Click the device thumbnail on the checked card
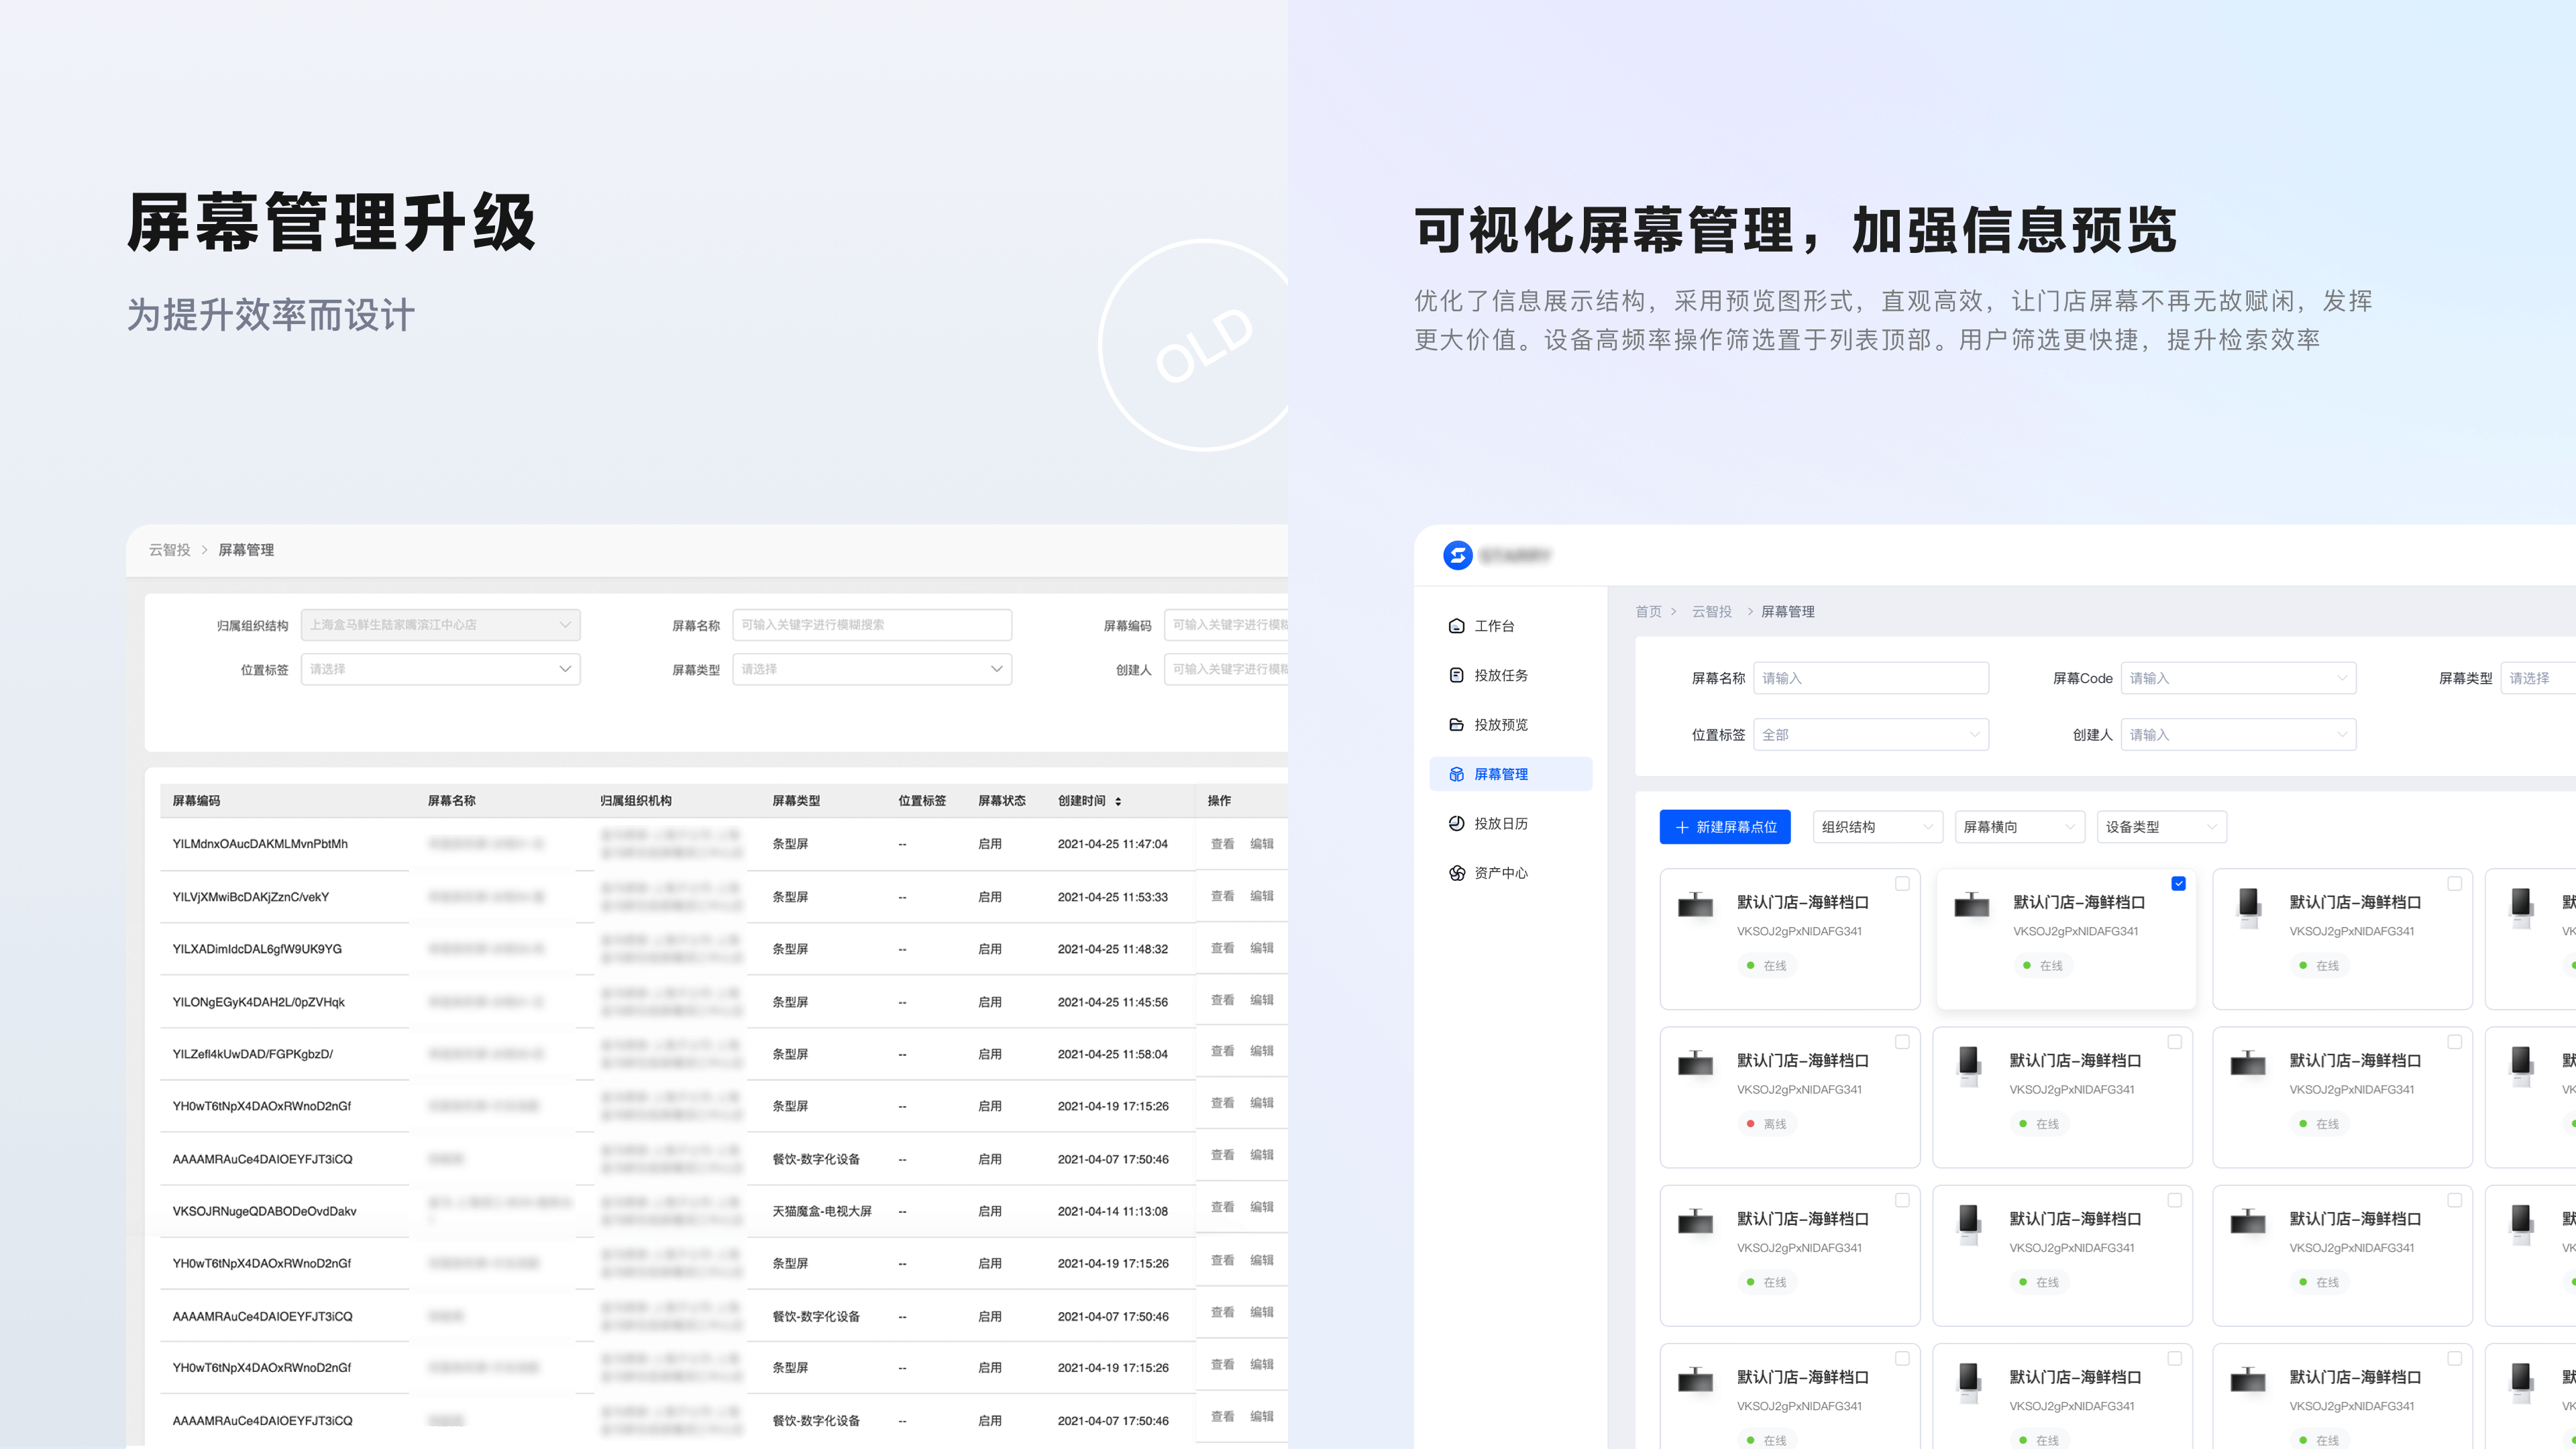 1971,905
